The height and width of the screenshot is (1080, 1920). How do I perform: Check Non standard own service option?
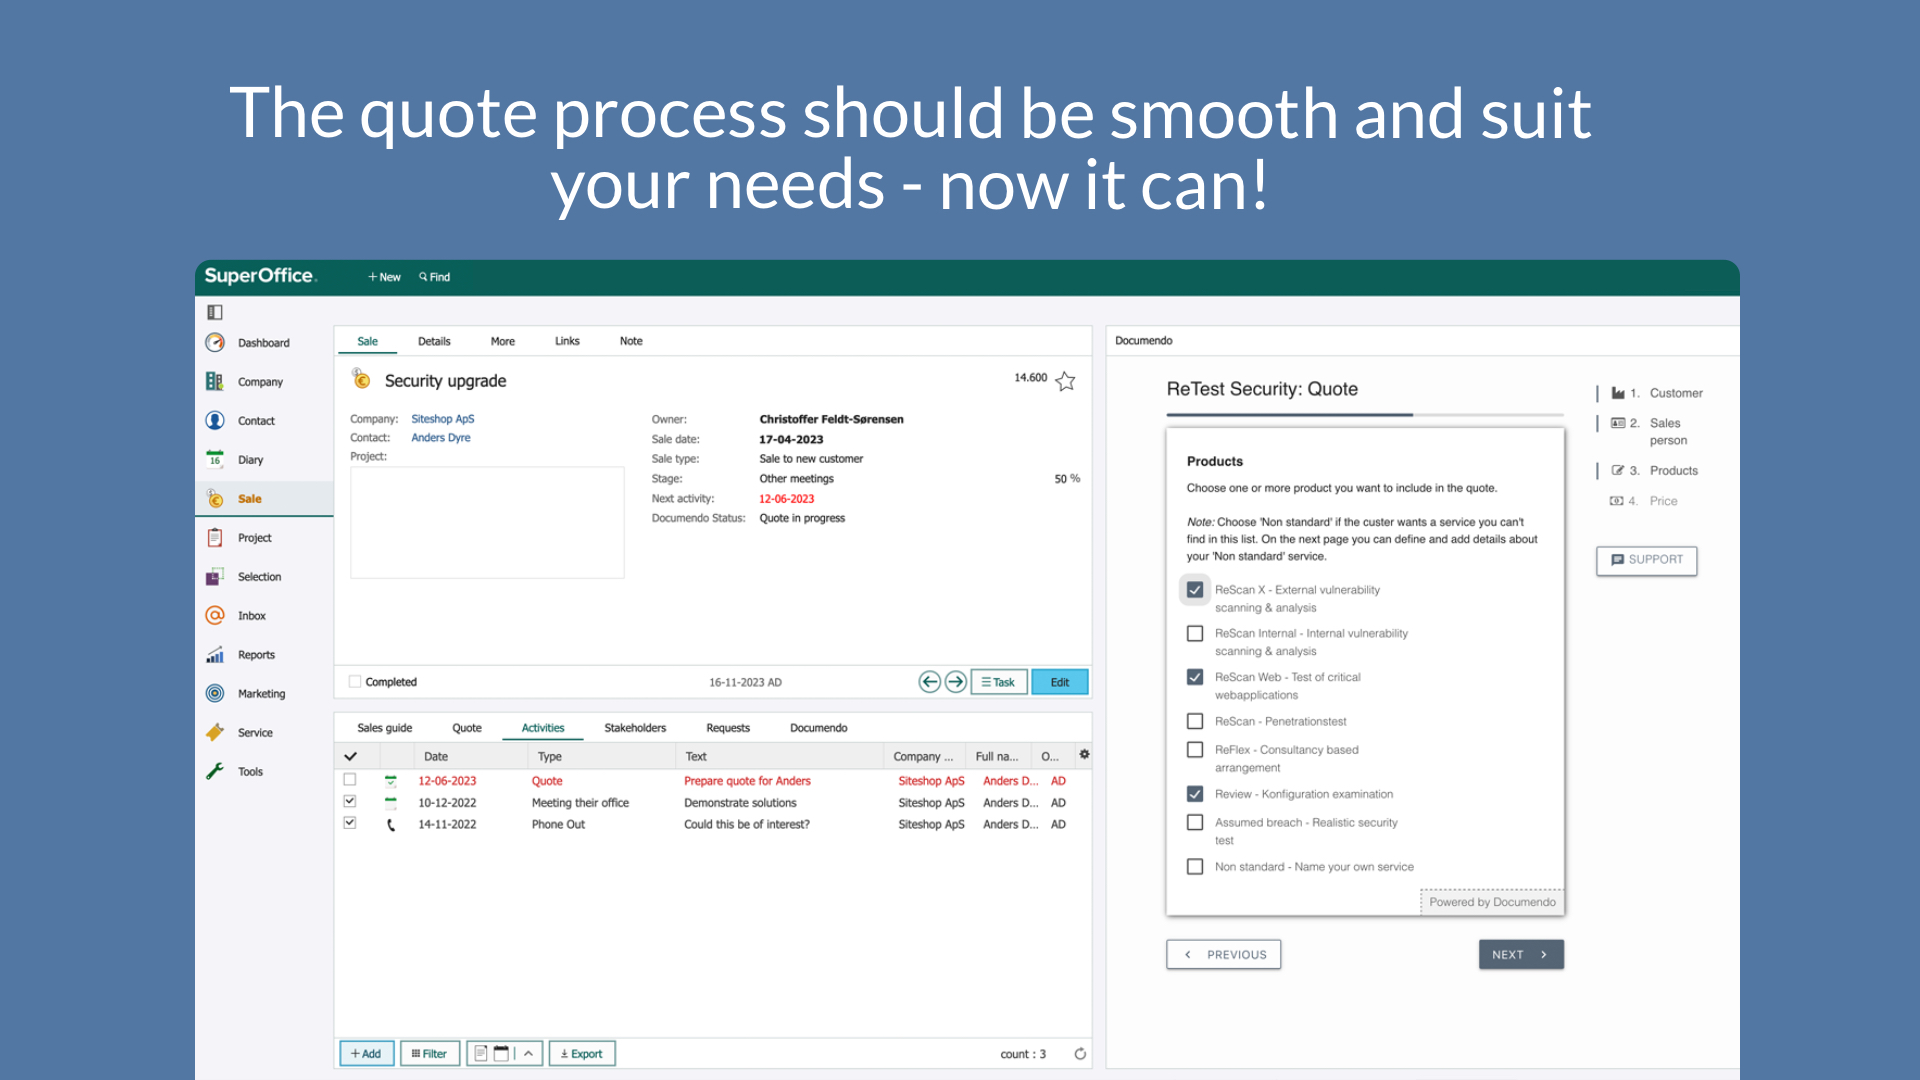(x=1195, y=867)
